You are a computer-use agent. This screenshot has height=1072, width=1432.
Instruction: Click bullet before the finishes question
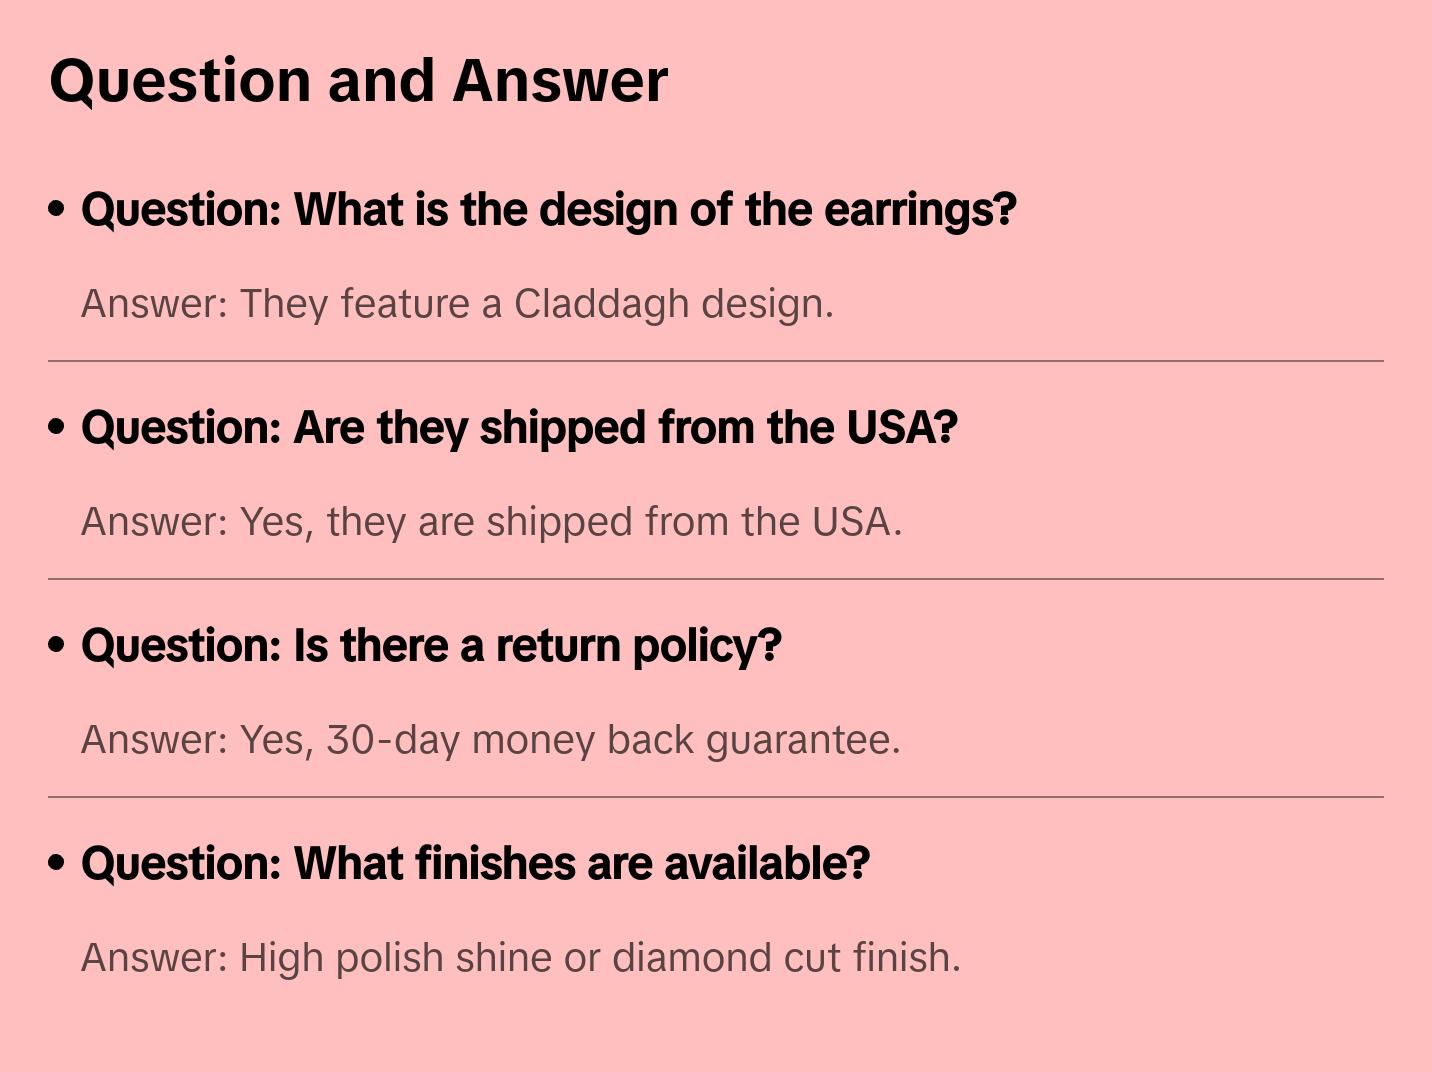57,863
